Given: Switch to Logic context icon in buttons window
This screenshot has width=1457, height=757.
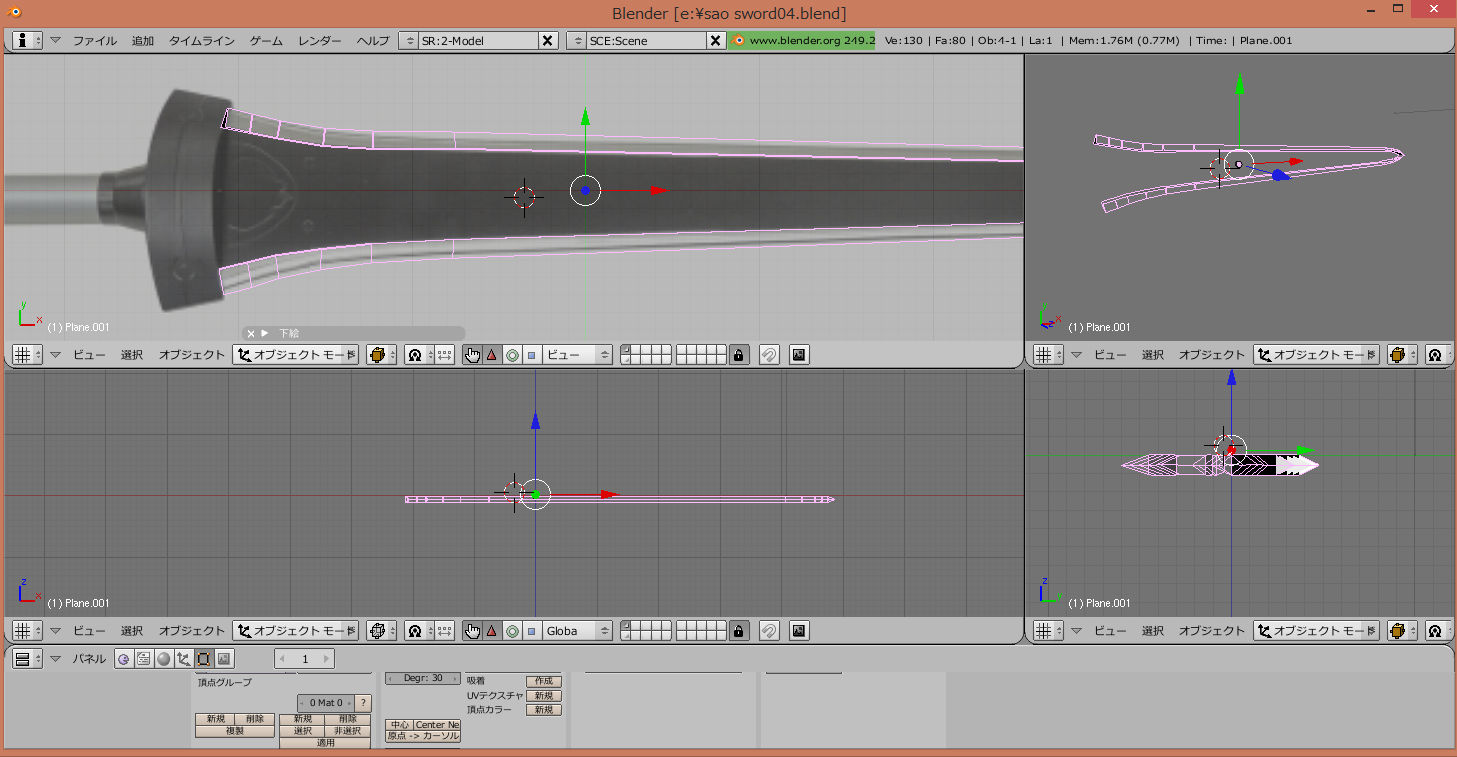Looking at the screenshot, I should pyautogui.click(x=124, y=659).
